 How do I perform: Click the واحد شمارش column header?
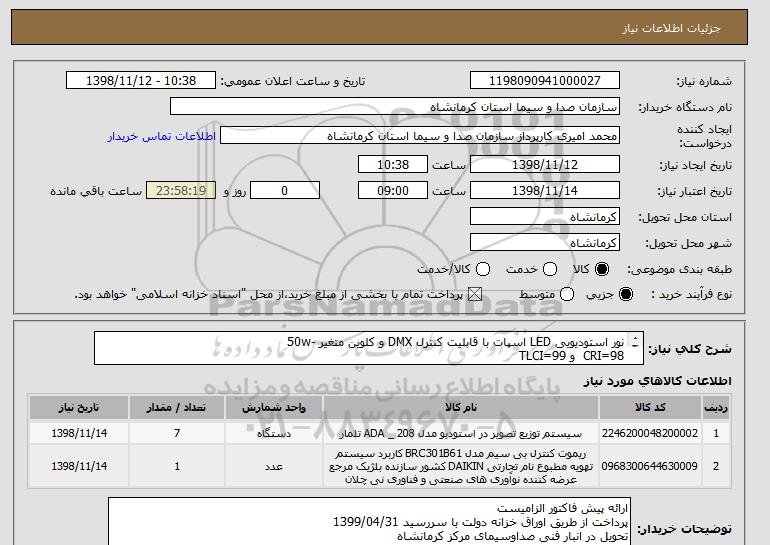274,408
